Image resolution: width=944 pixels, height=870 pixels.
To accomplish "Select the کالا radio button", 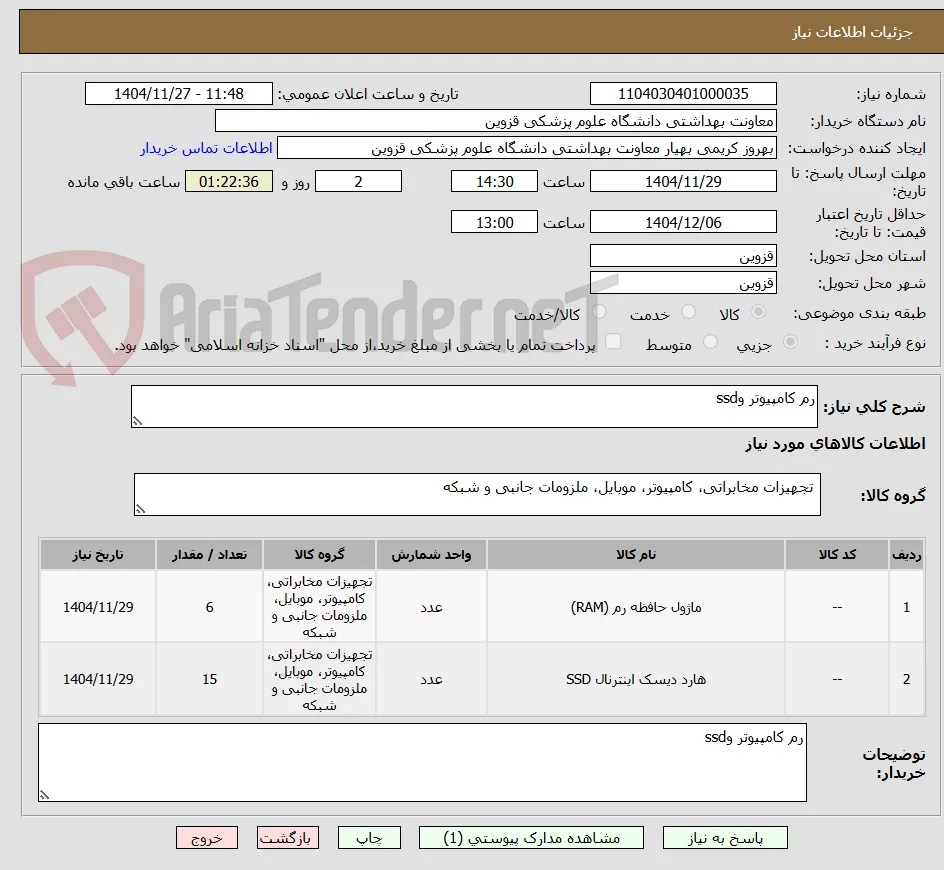I will pyautogui.click(x=759, y=312).
